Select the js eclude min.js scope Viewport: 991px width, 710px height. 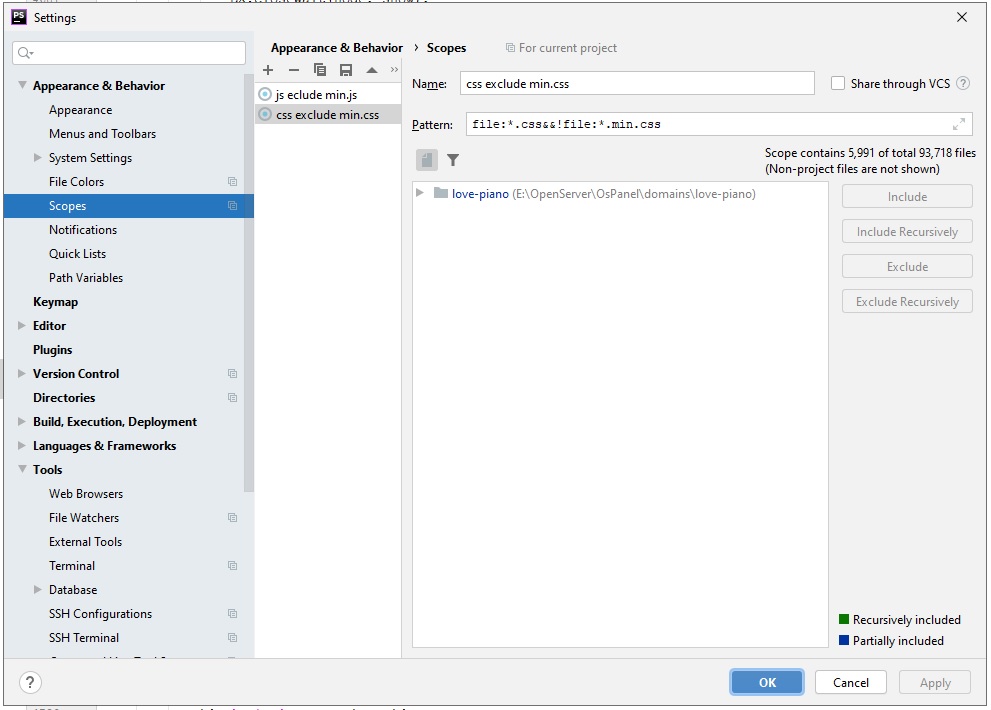[328, 94]
